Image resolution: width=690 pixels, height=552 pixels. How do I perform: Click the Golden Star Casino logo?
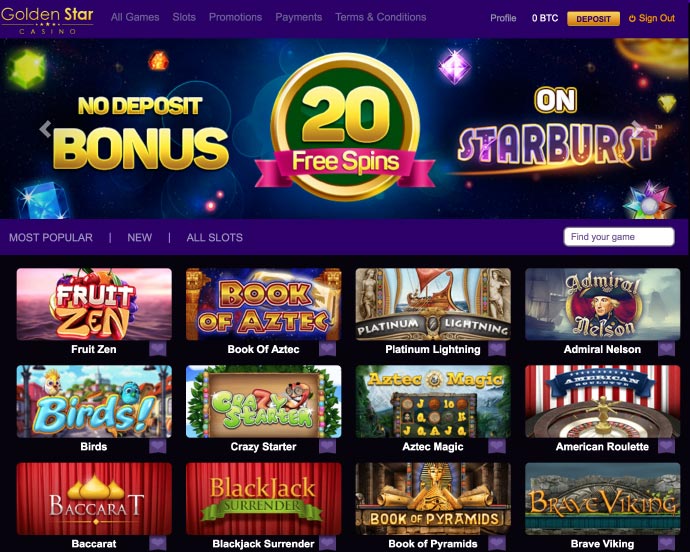(x=47, y=20)
